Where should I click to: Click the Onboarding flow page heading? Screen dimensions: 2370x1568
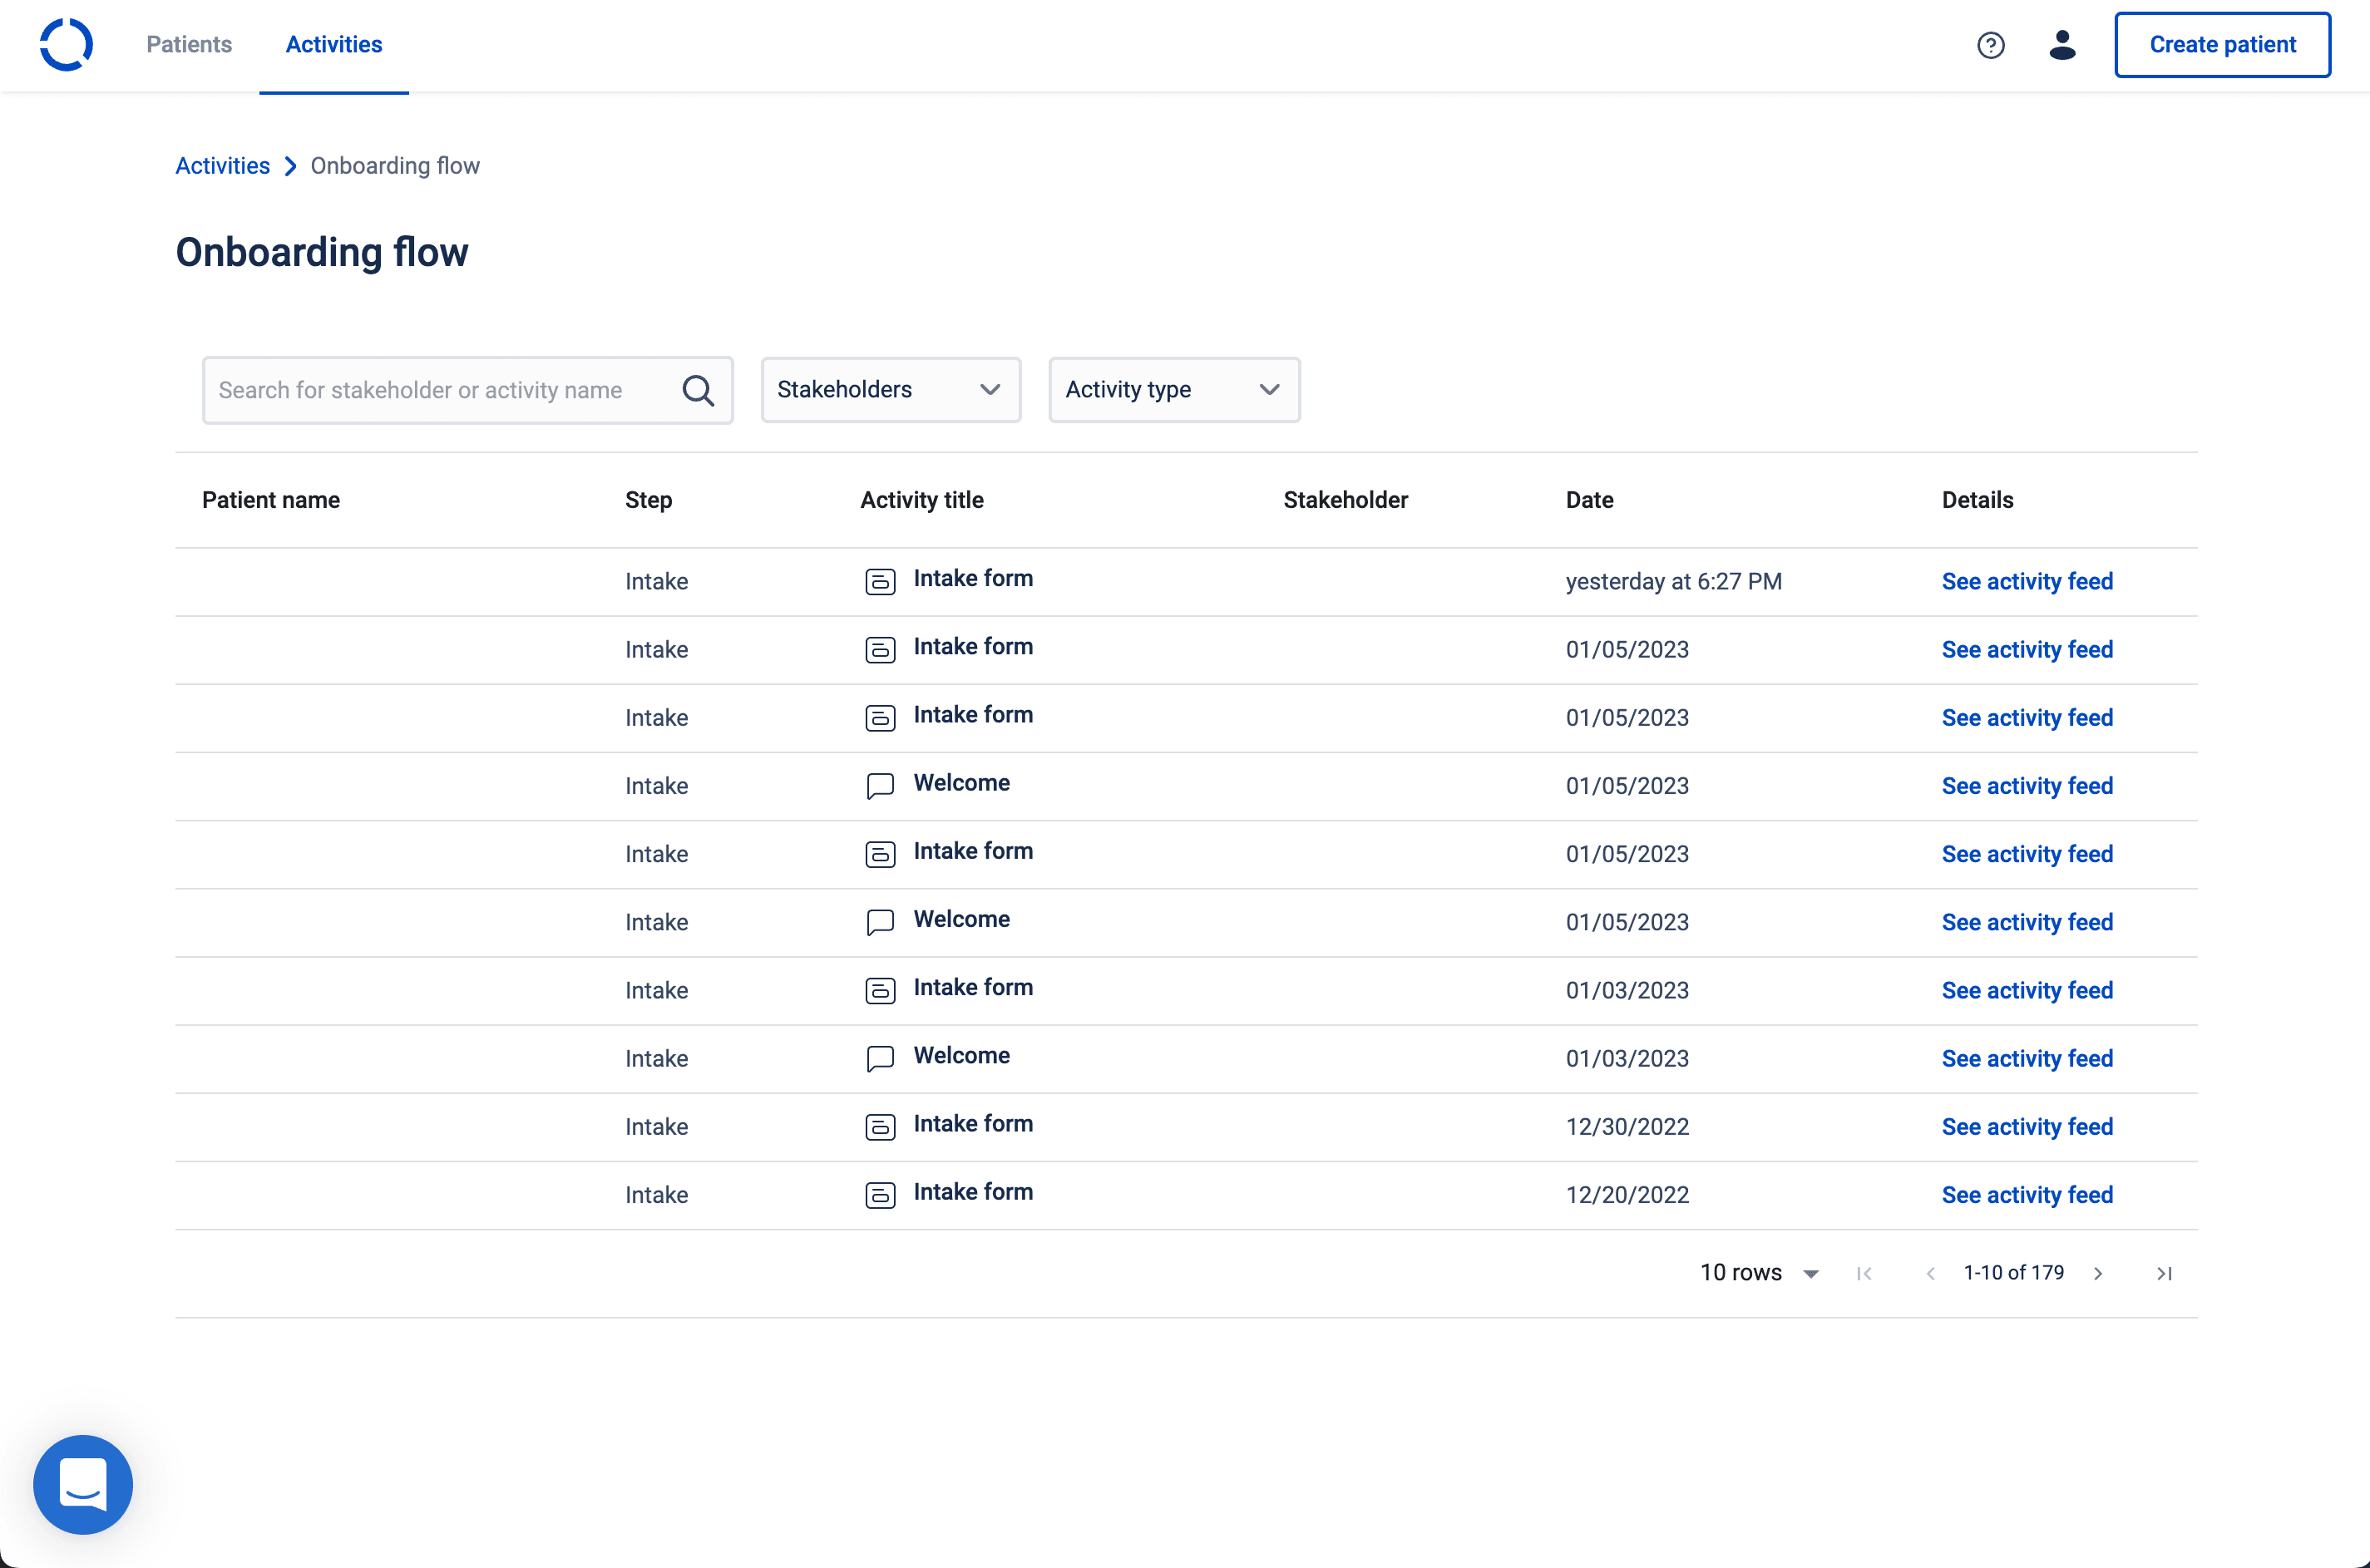pyautogui.click(x=322, y=252)
